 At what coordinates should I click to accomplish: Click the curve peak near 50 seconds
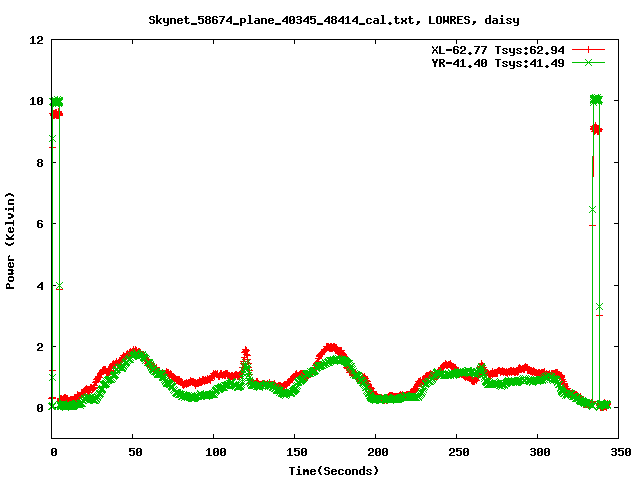tap(135, 350)
